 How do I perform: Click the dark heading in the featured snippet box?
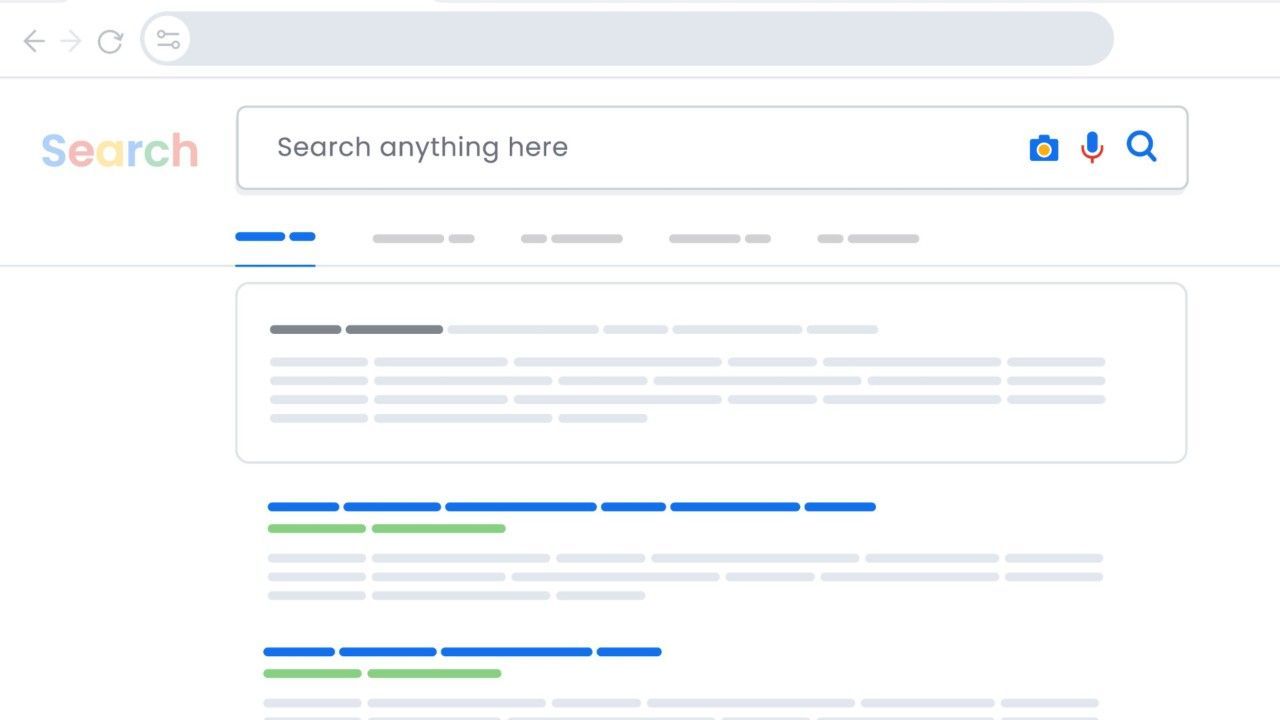click(x=356, y=329)
